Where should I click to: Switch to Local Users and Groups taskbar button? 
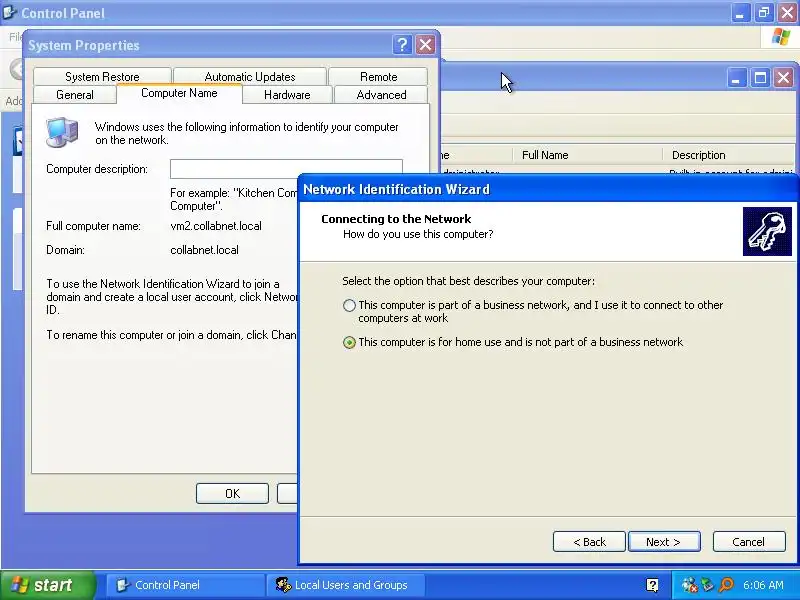tap(345, 585)
